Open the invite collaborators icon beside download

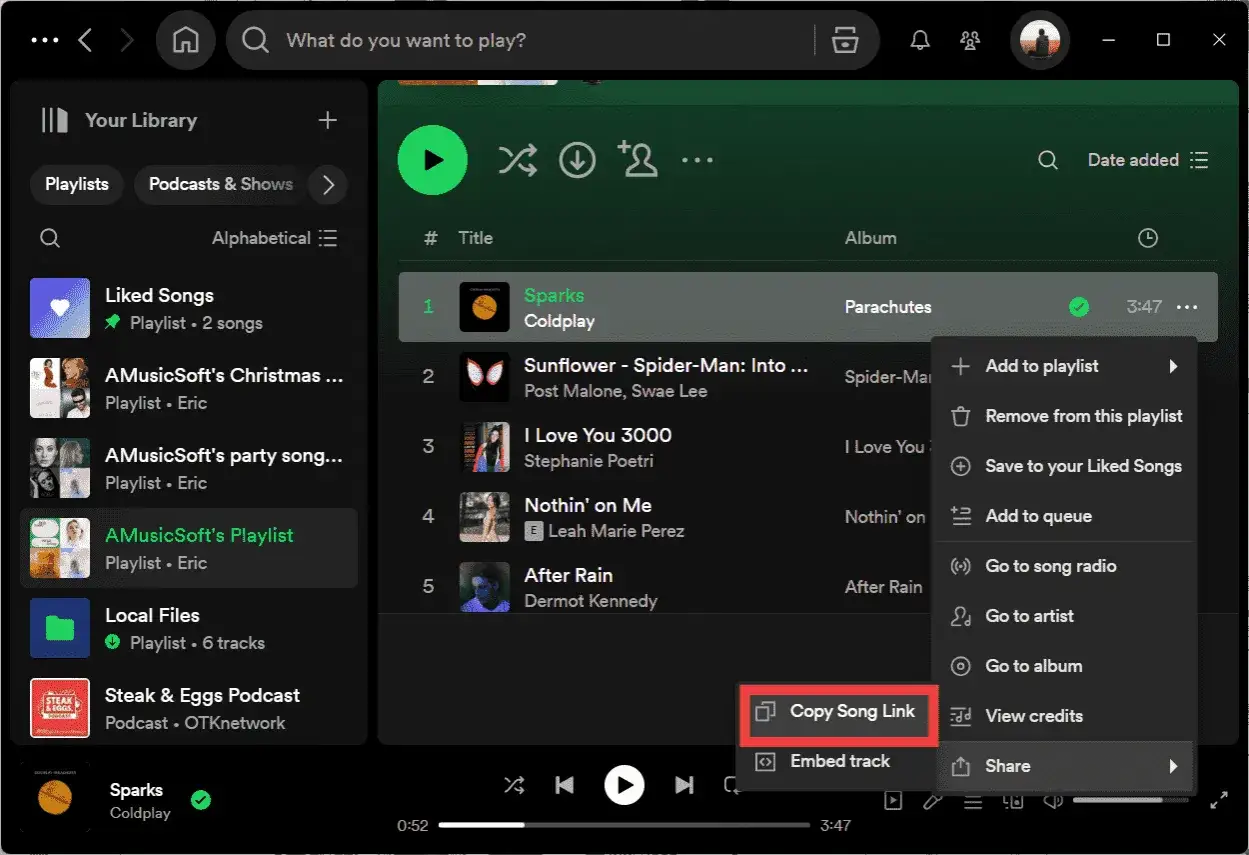point(638,159)
